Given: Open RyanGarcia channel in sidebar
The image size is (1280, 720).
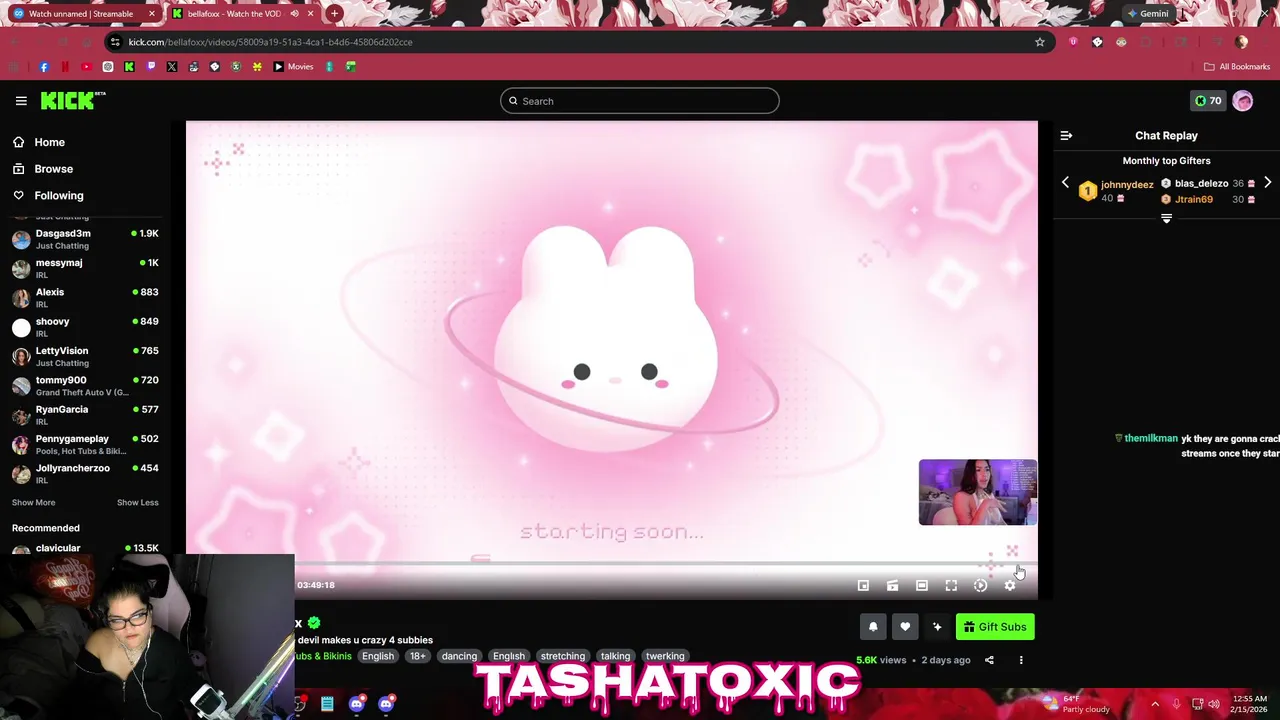Looking at the screenshot, I should [x=85, y=415].
